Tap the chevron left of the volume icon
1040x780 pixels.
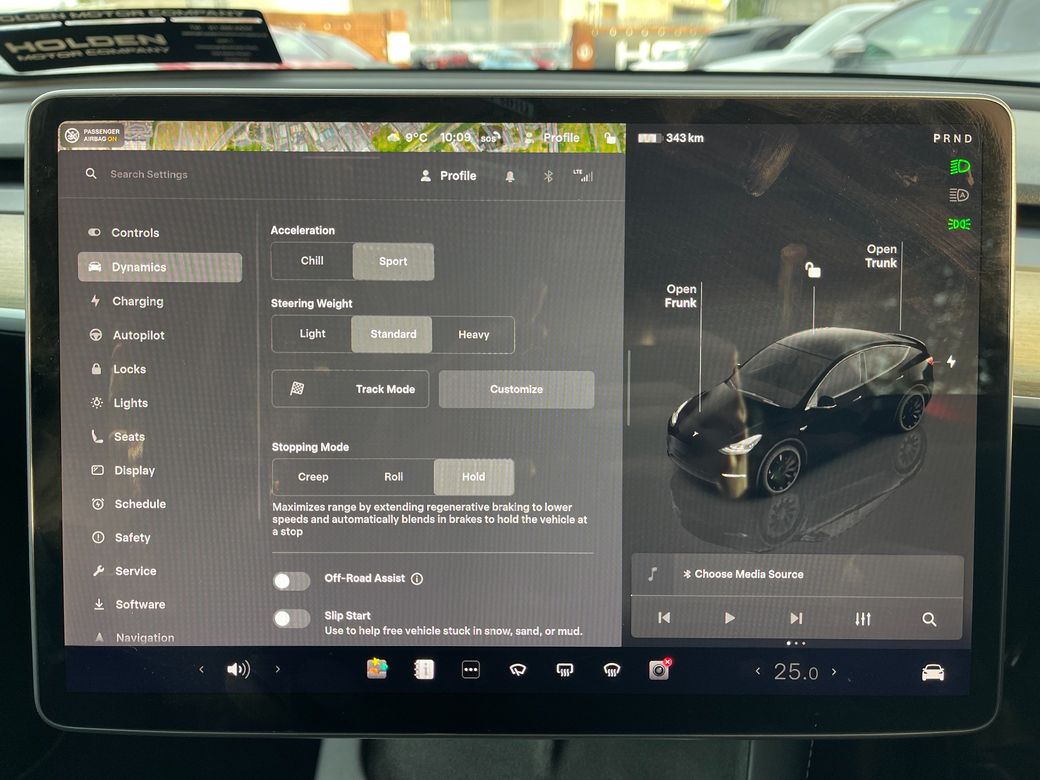pos(201,670)
